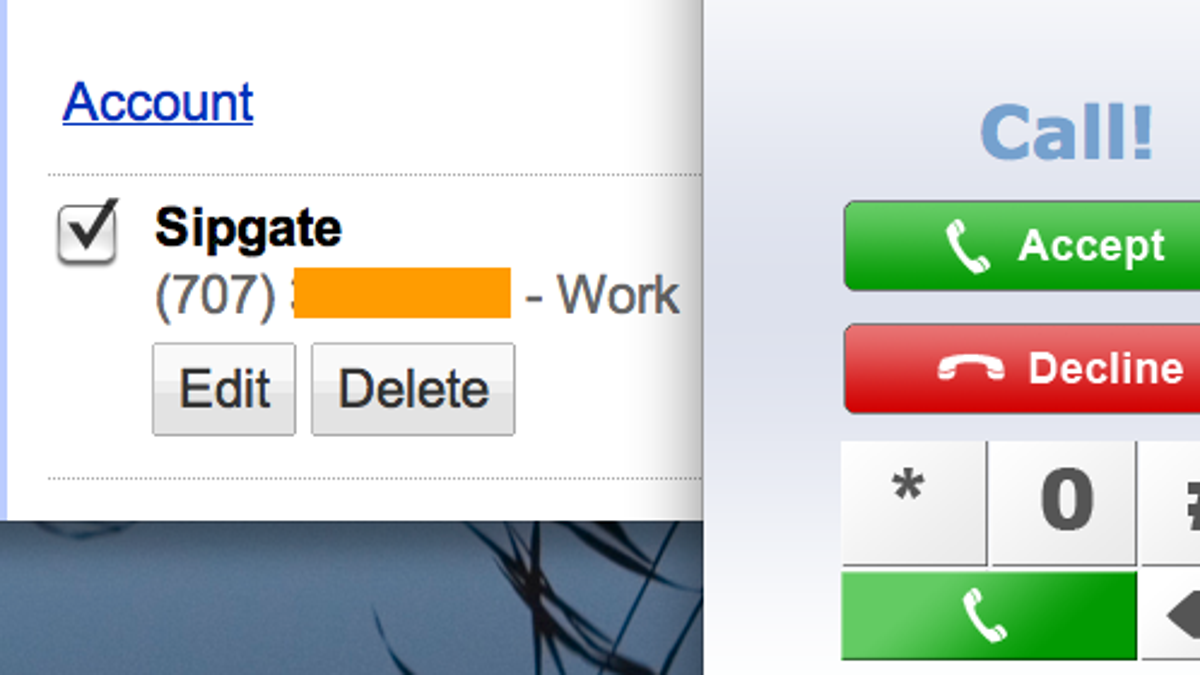
Task: Click the backspace arrow key on the dialpad
Action: (1171, 615)
